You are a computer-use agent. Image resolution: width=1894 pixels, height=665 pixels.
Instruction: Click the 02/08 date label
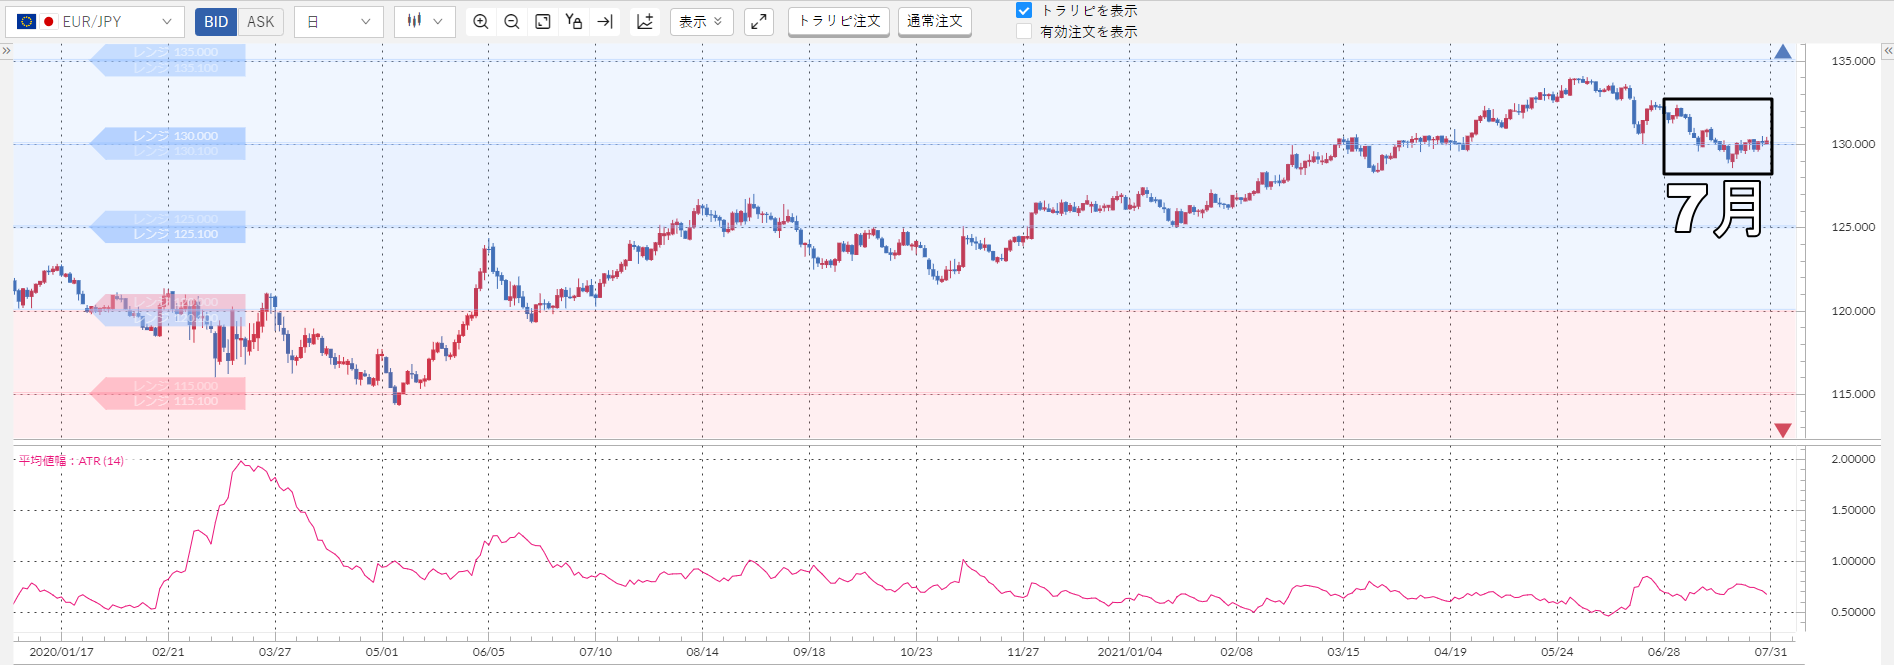coord(1236,652)
